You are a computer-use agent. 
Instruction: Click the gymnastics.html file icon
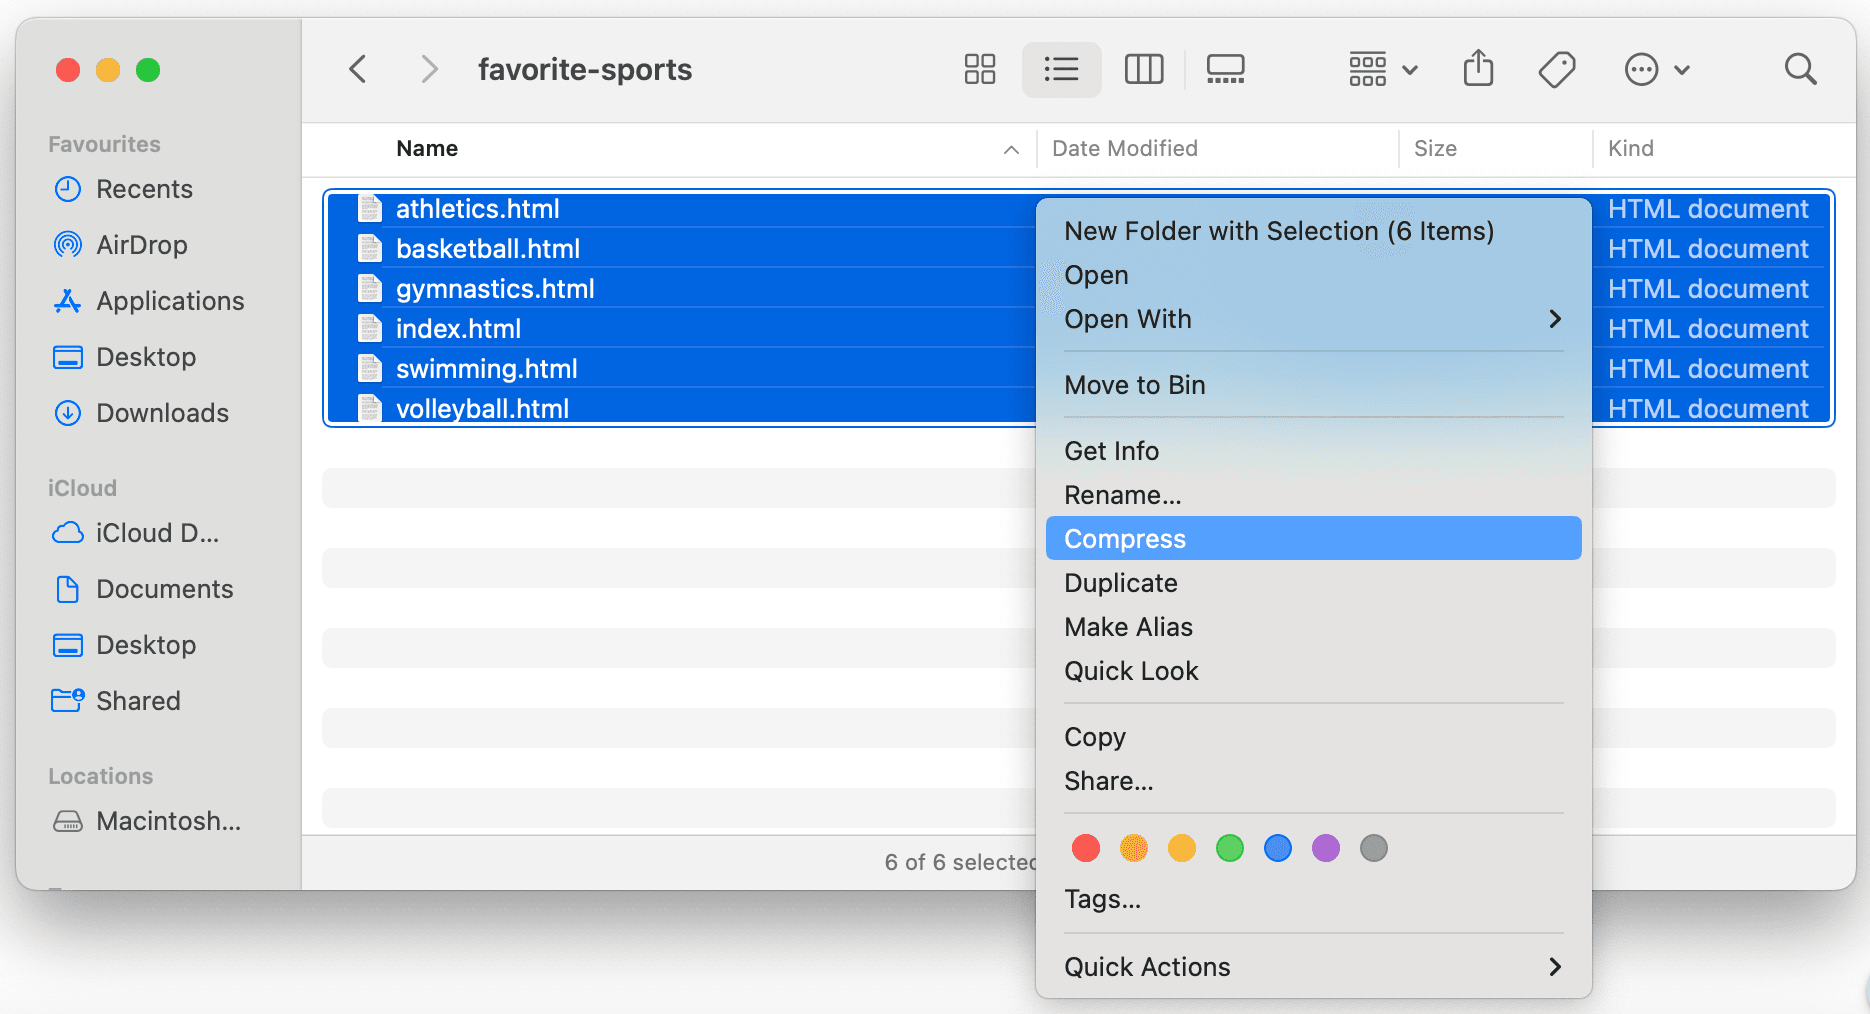370,288
